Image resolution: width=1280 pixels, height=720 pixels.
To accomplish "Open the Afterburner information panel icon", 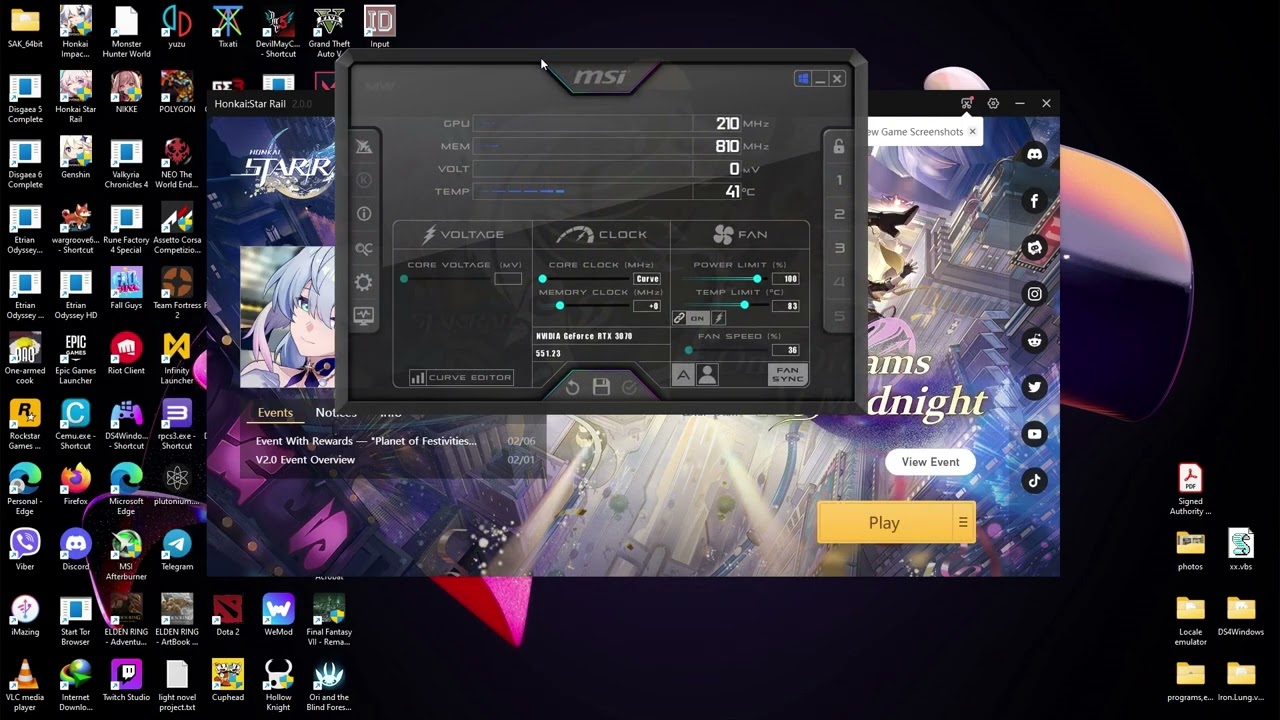I will point(363,214).
